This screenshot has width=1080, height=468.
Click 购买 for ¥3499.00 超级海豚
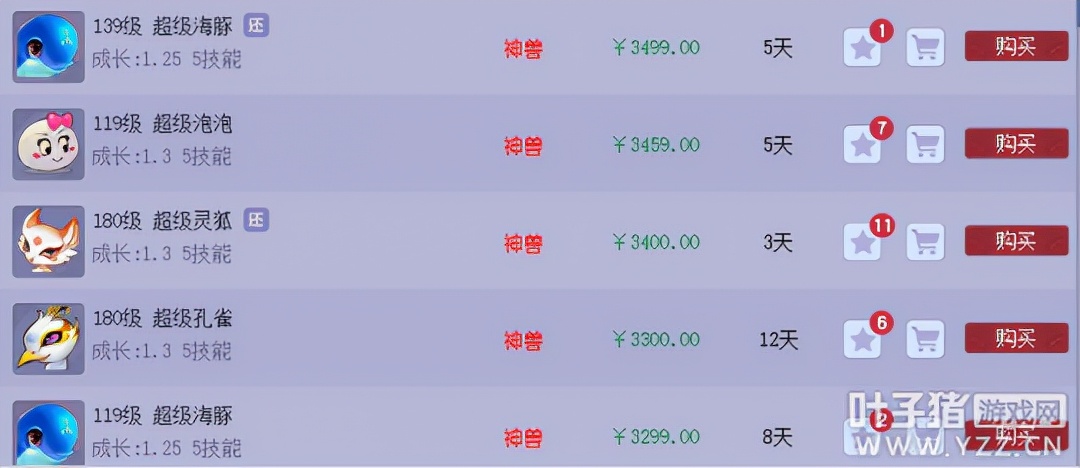click(1016, 47)
